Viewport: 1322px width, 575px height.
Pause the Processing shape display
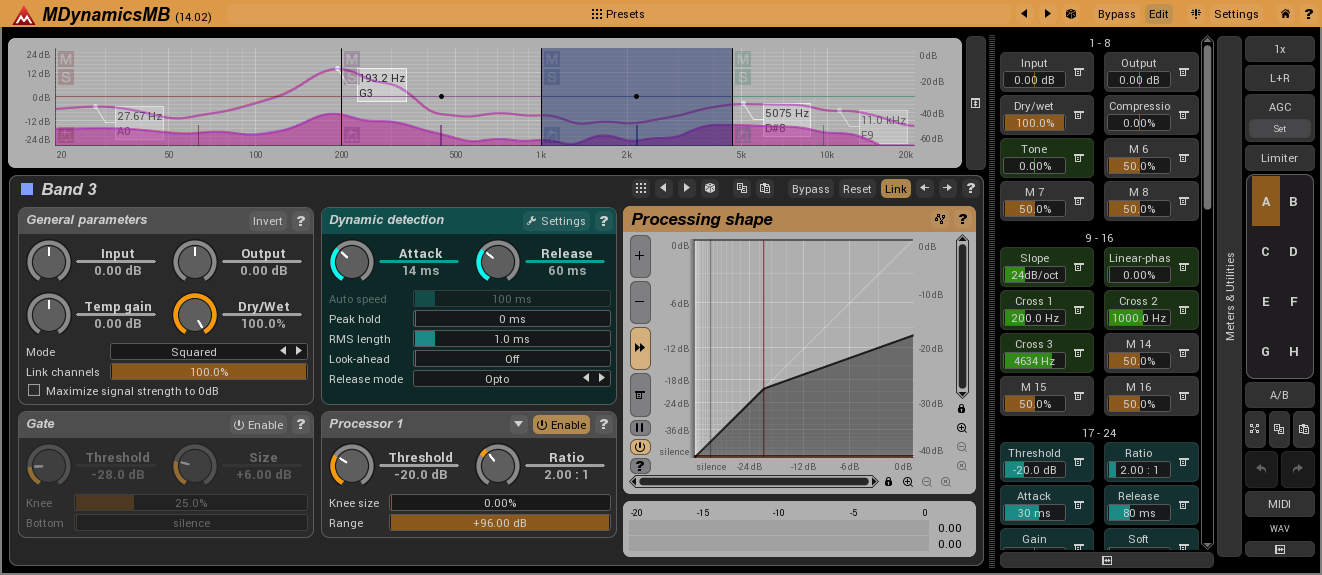pyautogui.click(x=640, y=428)
